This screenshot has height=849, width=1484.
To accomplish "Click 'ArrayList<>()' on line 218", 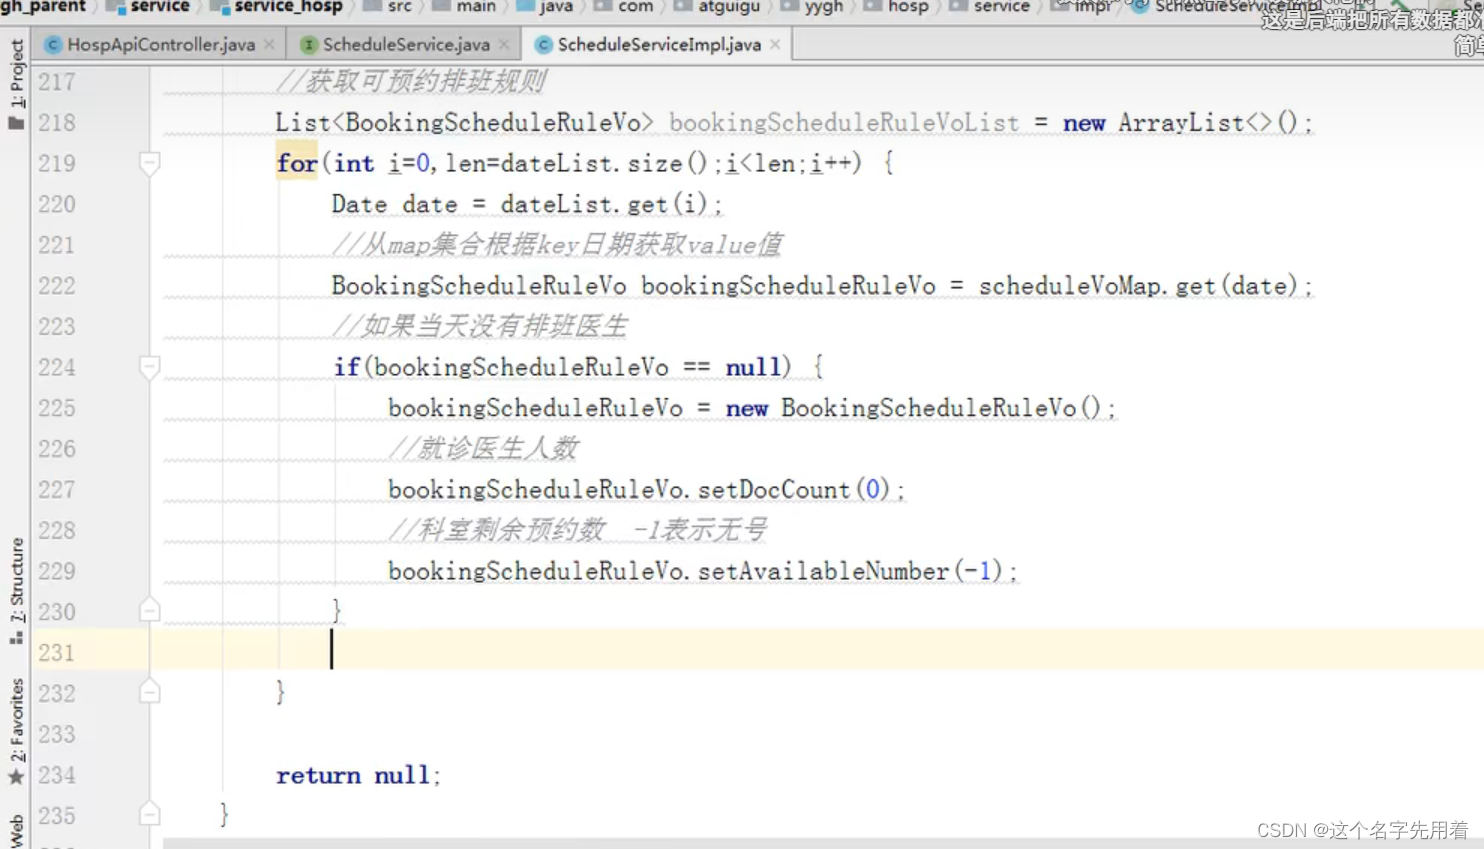I will tap(1208, 122).
